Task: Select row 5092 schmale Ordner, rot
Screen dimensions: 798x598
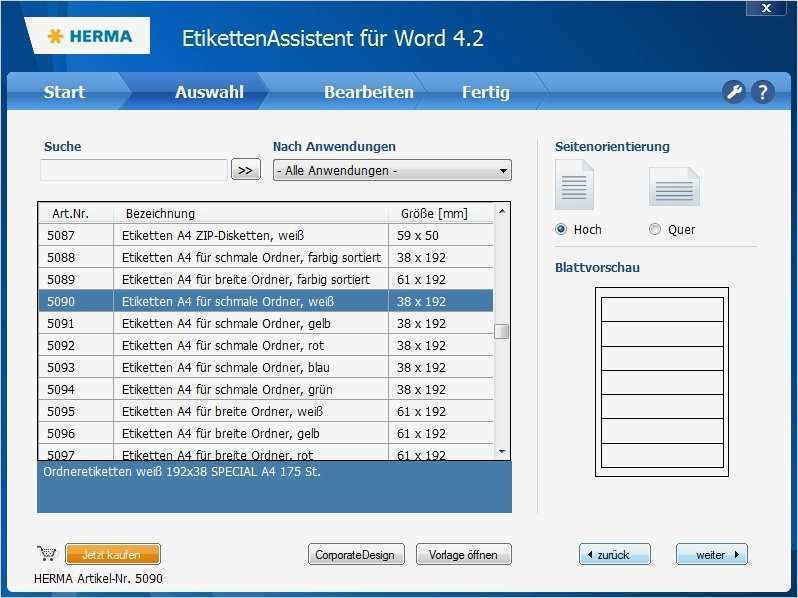Action: click(266, 345)
